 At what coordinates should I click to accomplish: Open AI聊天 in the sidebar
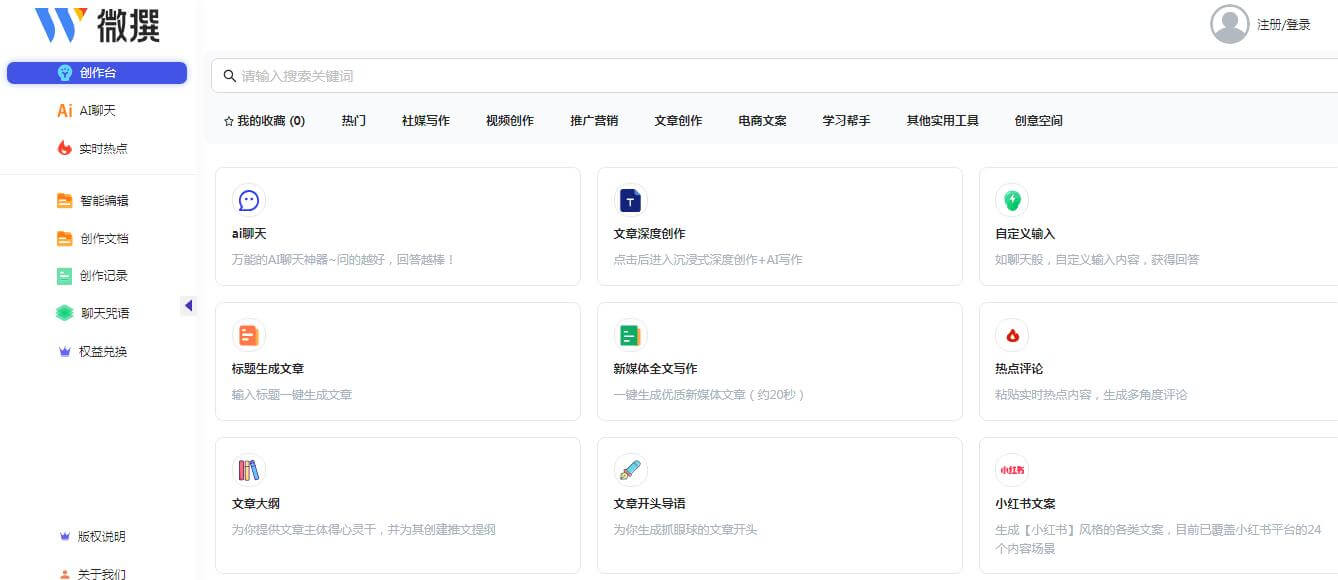(x=97, y=111)
